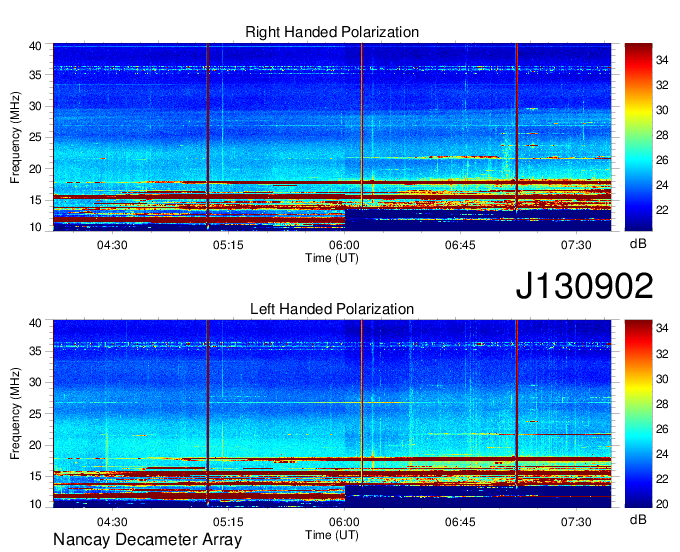
Task: Click the 32 label on the upper color bar
Action: coord(662,85)
